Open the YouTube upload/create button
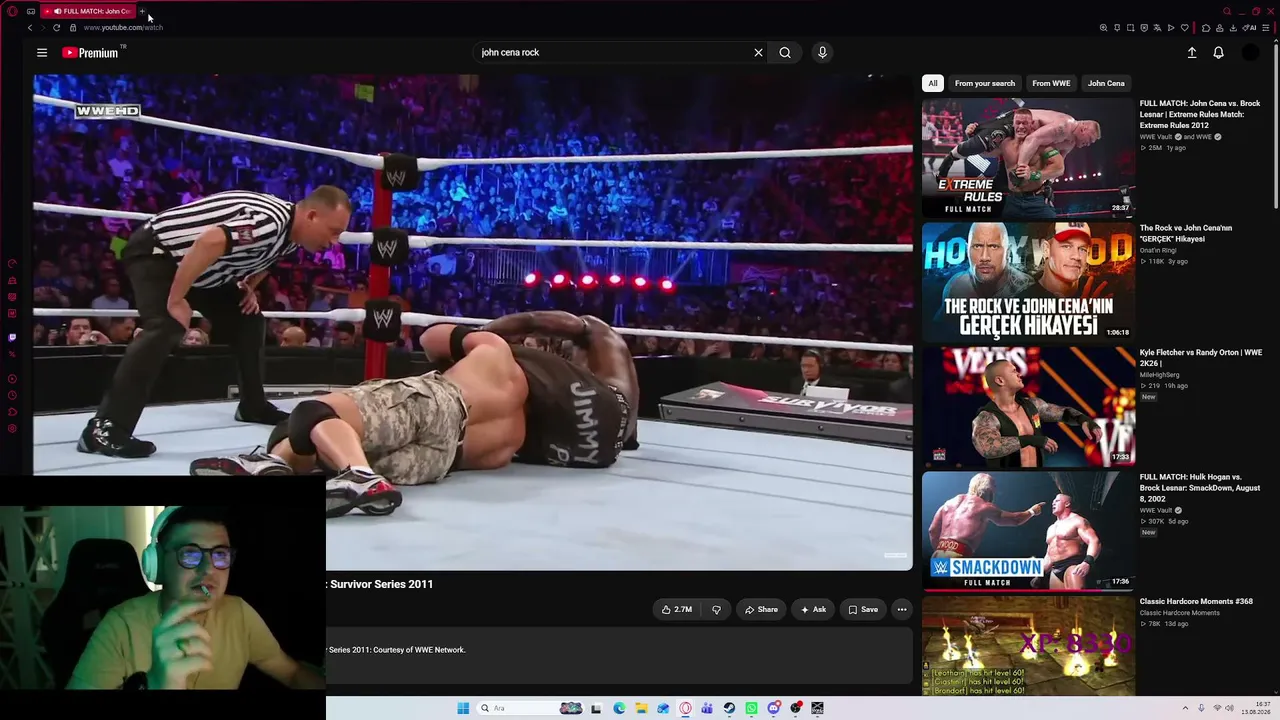The width and height of the screenshot is (1280, 720). [1192, 53]
